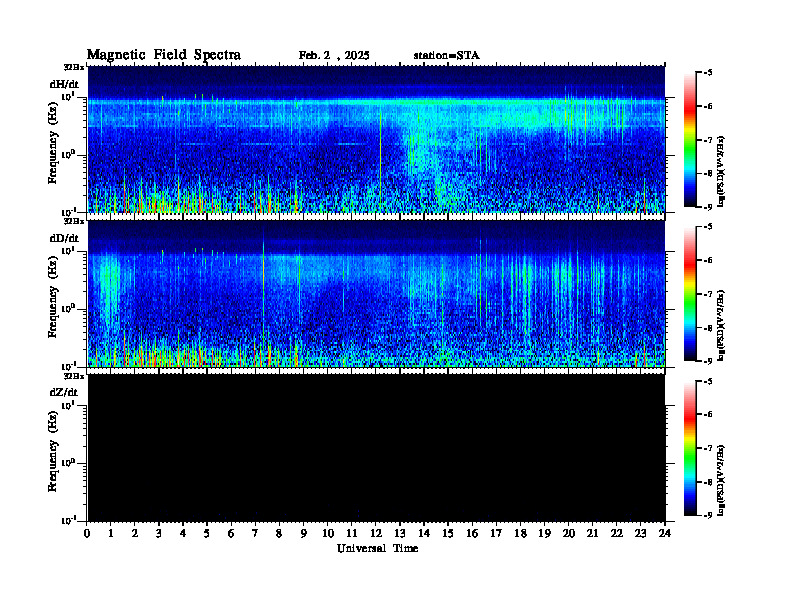
Task: Click the hour 11 tick label
Action: click(x=352, y=534)
